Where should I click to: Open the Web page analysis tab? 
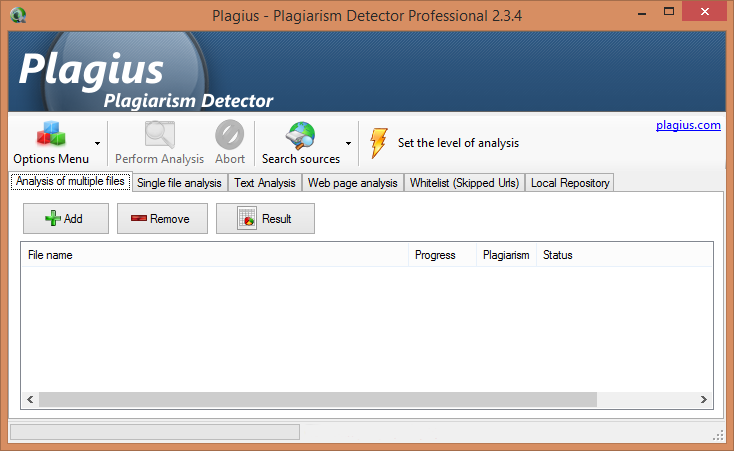pos(352,183)
